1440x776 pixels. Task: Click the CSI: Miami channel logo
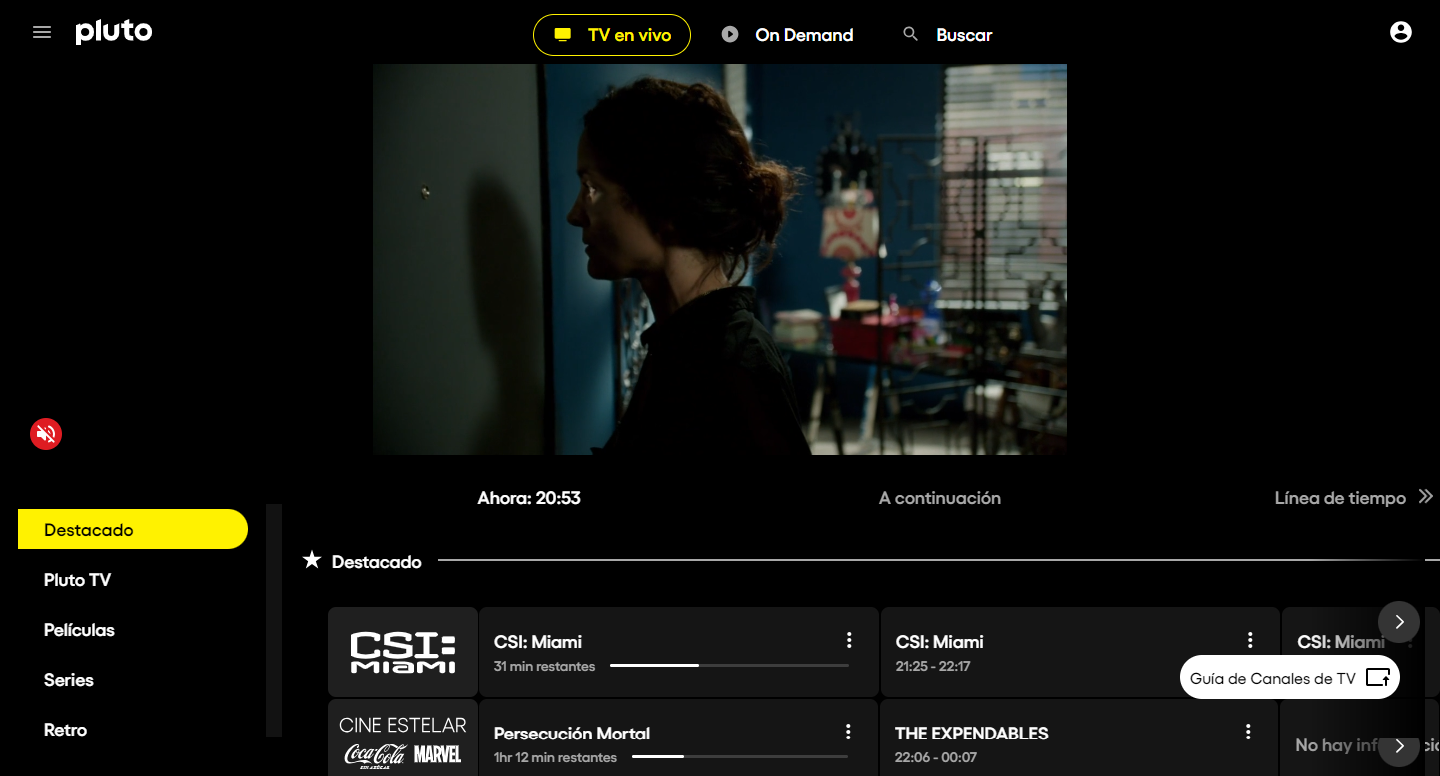[402, 651]
